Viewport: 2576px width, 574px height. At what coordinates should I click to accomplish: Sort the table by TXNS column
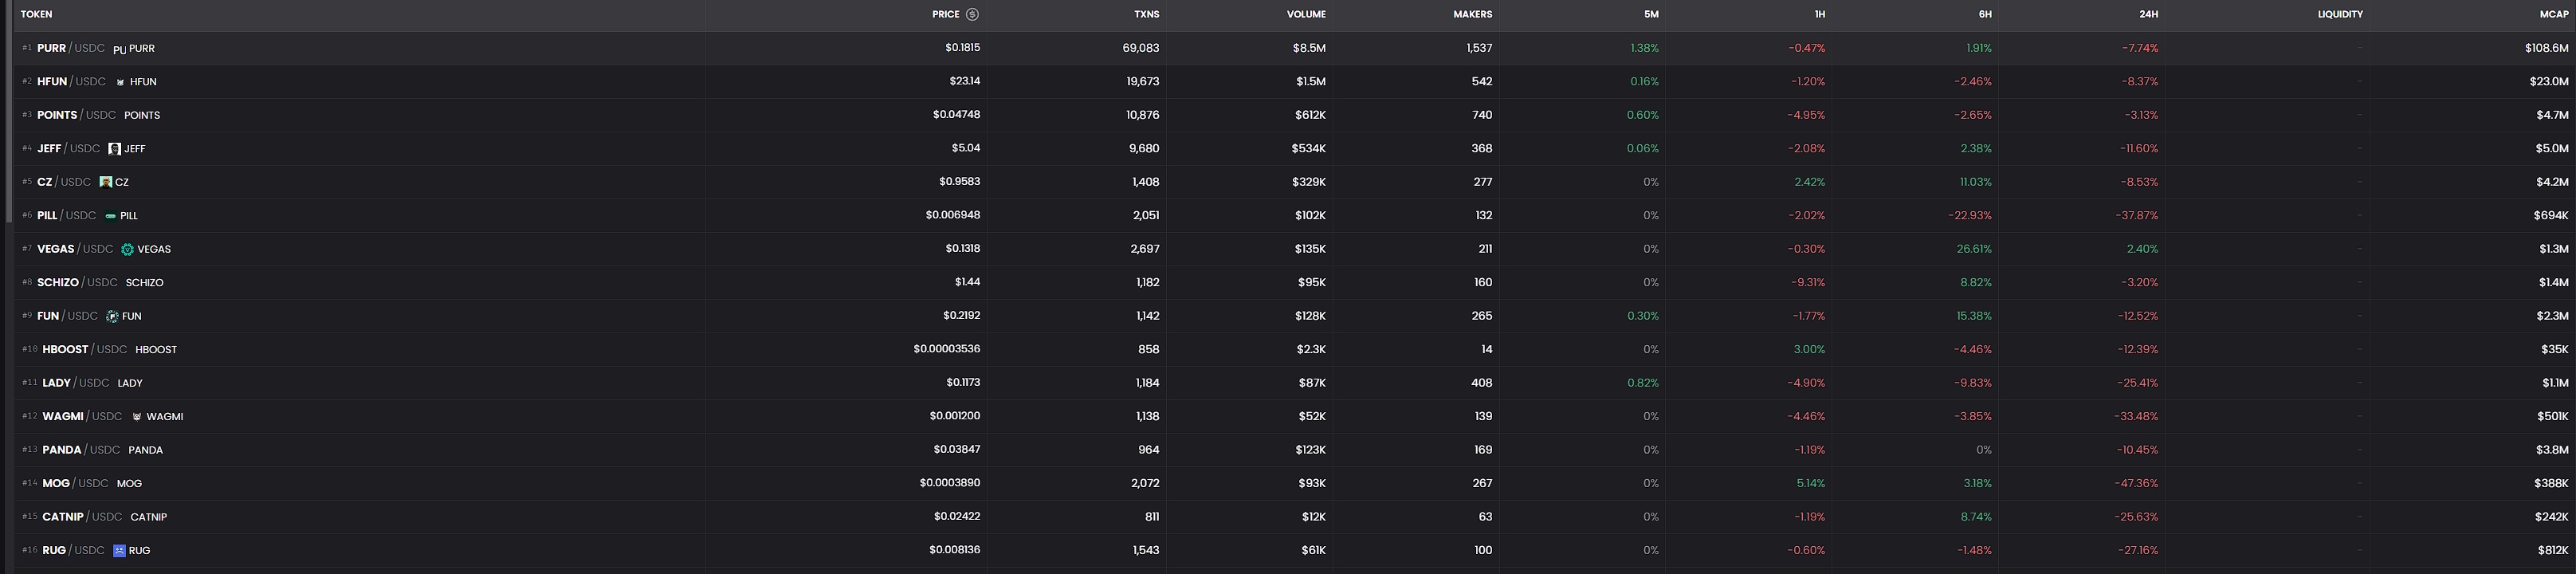pyautogui.click(x=1146, y=14)
